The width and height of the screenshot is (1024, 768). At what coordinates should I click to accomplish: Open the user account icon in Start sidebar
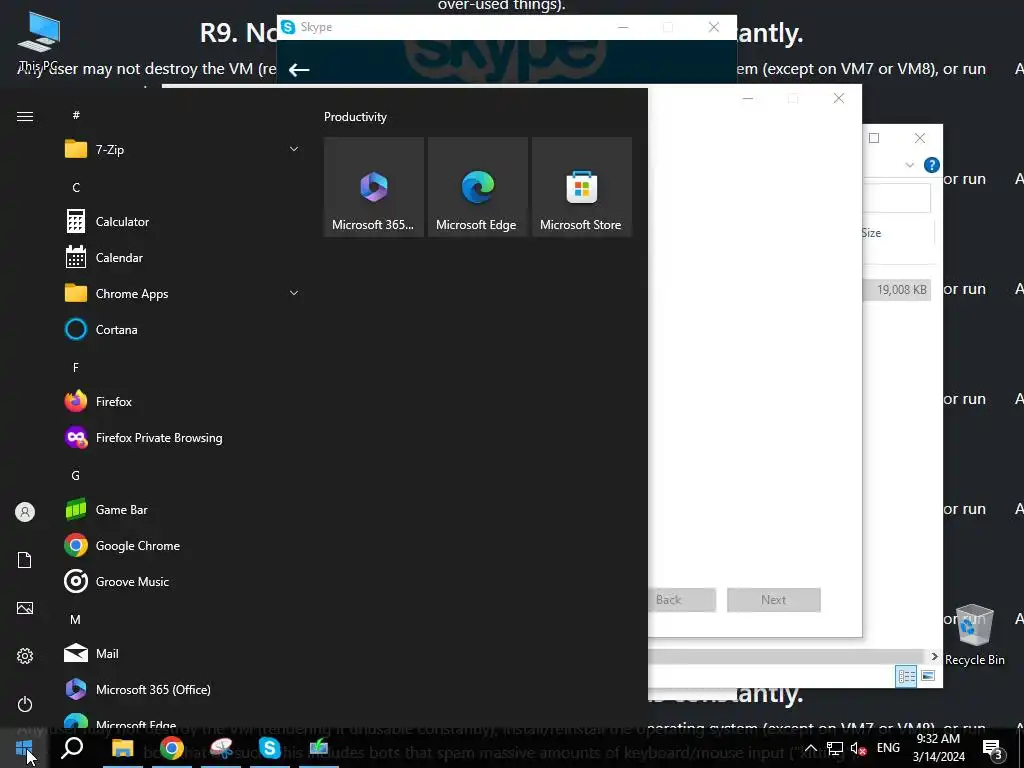point(25,512)
